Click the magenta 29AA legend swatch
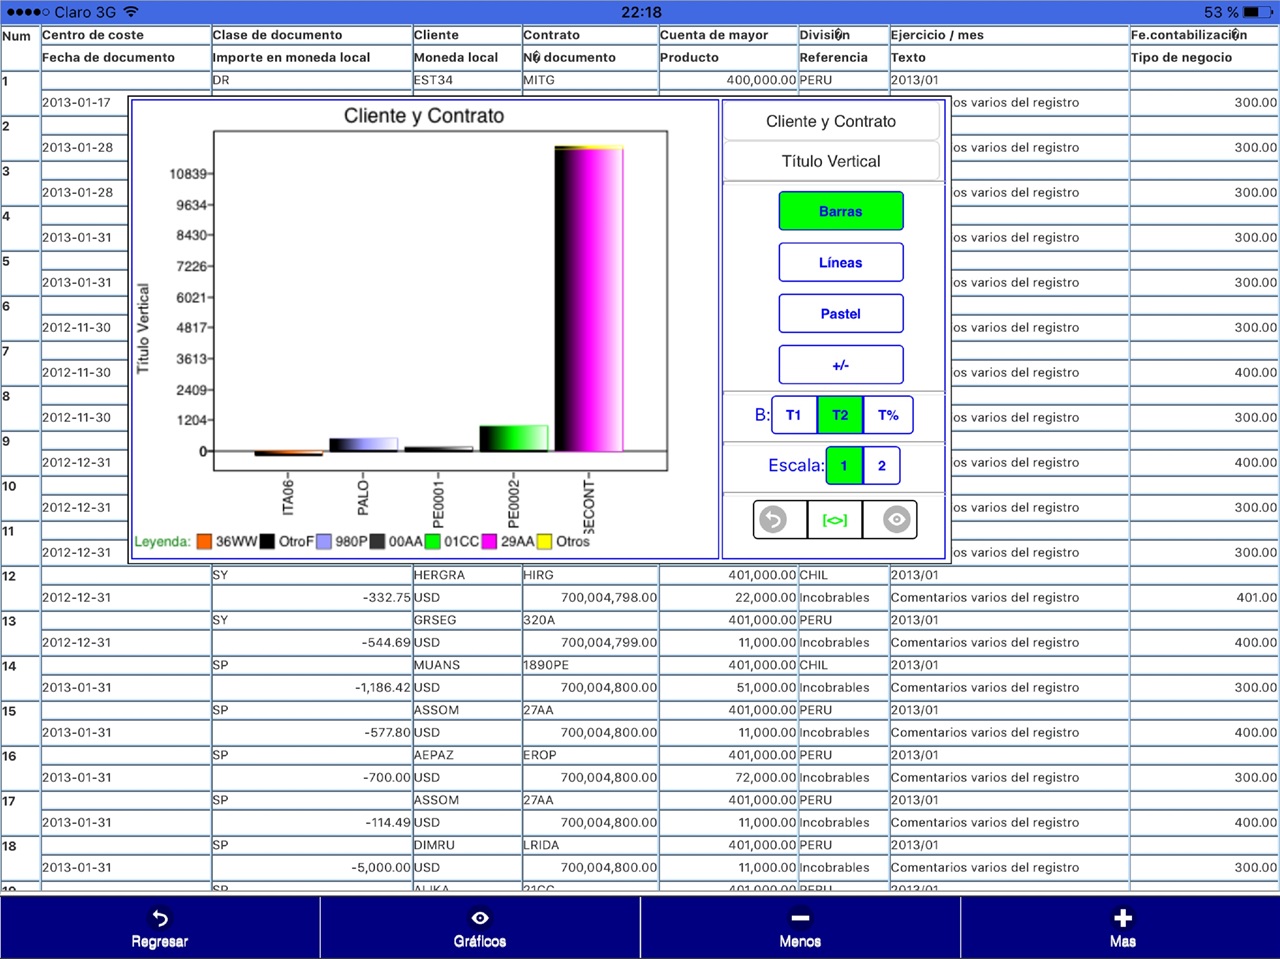 click(489, 541)
